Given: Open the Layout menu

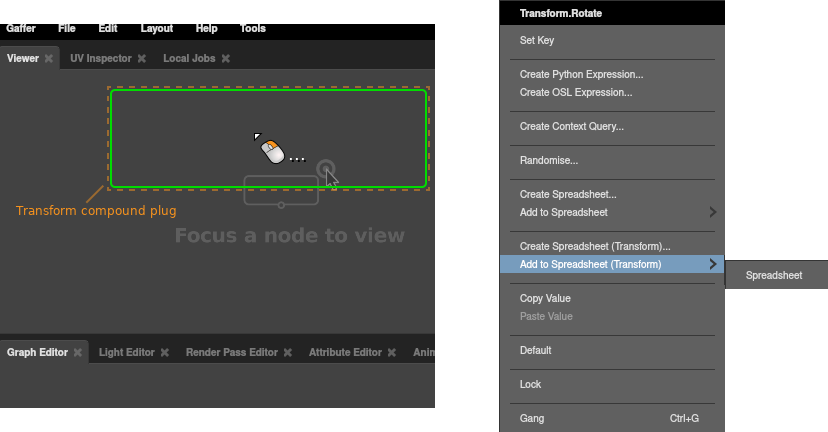Looking at the screenshot, I should pyautogui.click(x=156, y=28).
